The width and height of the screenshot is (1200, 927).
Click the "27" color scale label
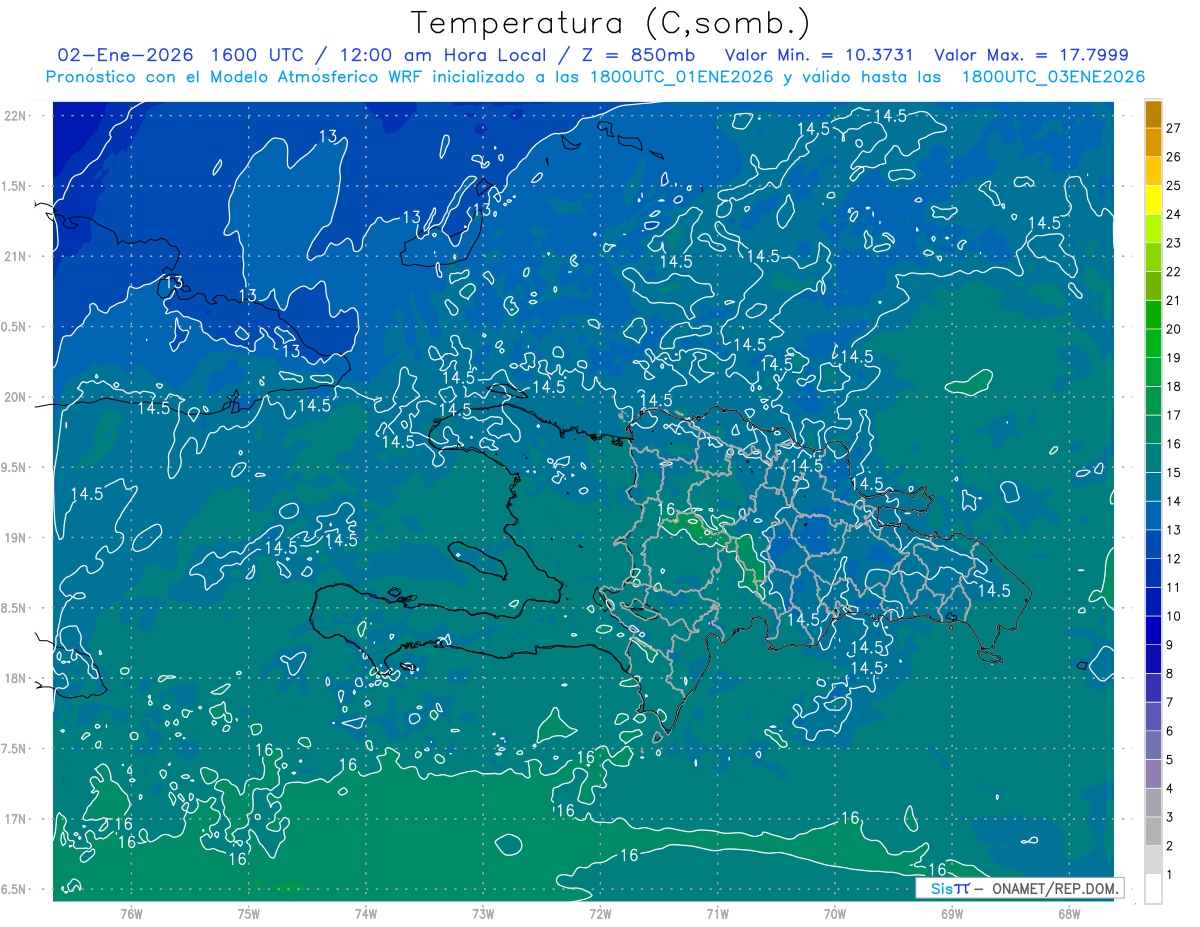(1174, 128)
